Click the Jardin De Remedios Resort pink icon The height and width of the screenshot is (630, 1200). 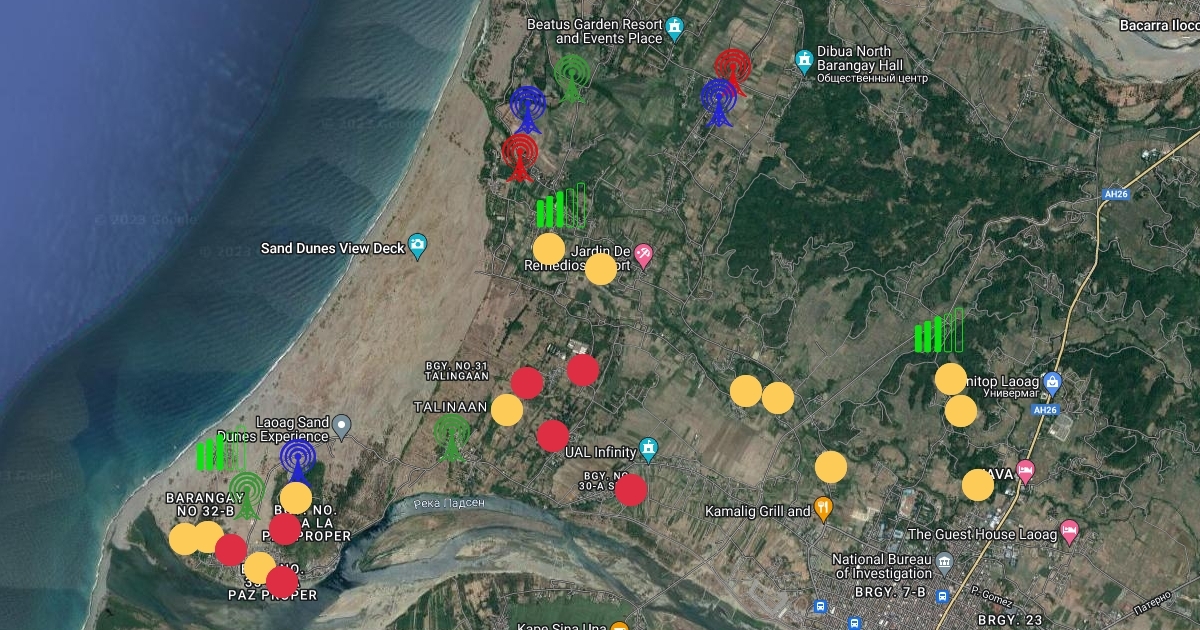(644, 256)
